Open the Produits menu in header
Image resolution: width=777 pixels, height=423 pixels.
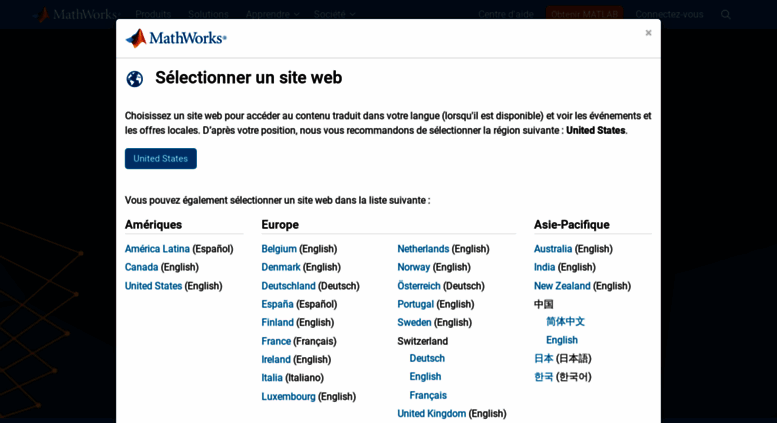153,14
